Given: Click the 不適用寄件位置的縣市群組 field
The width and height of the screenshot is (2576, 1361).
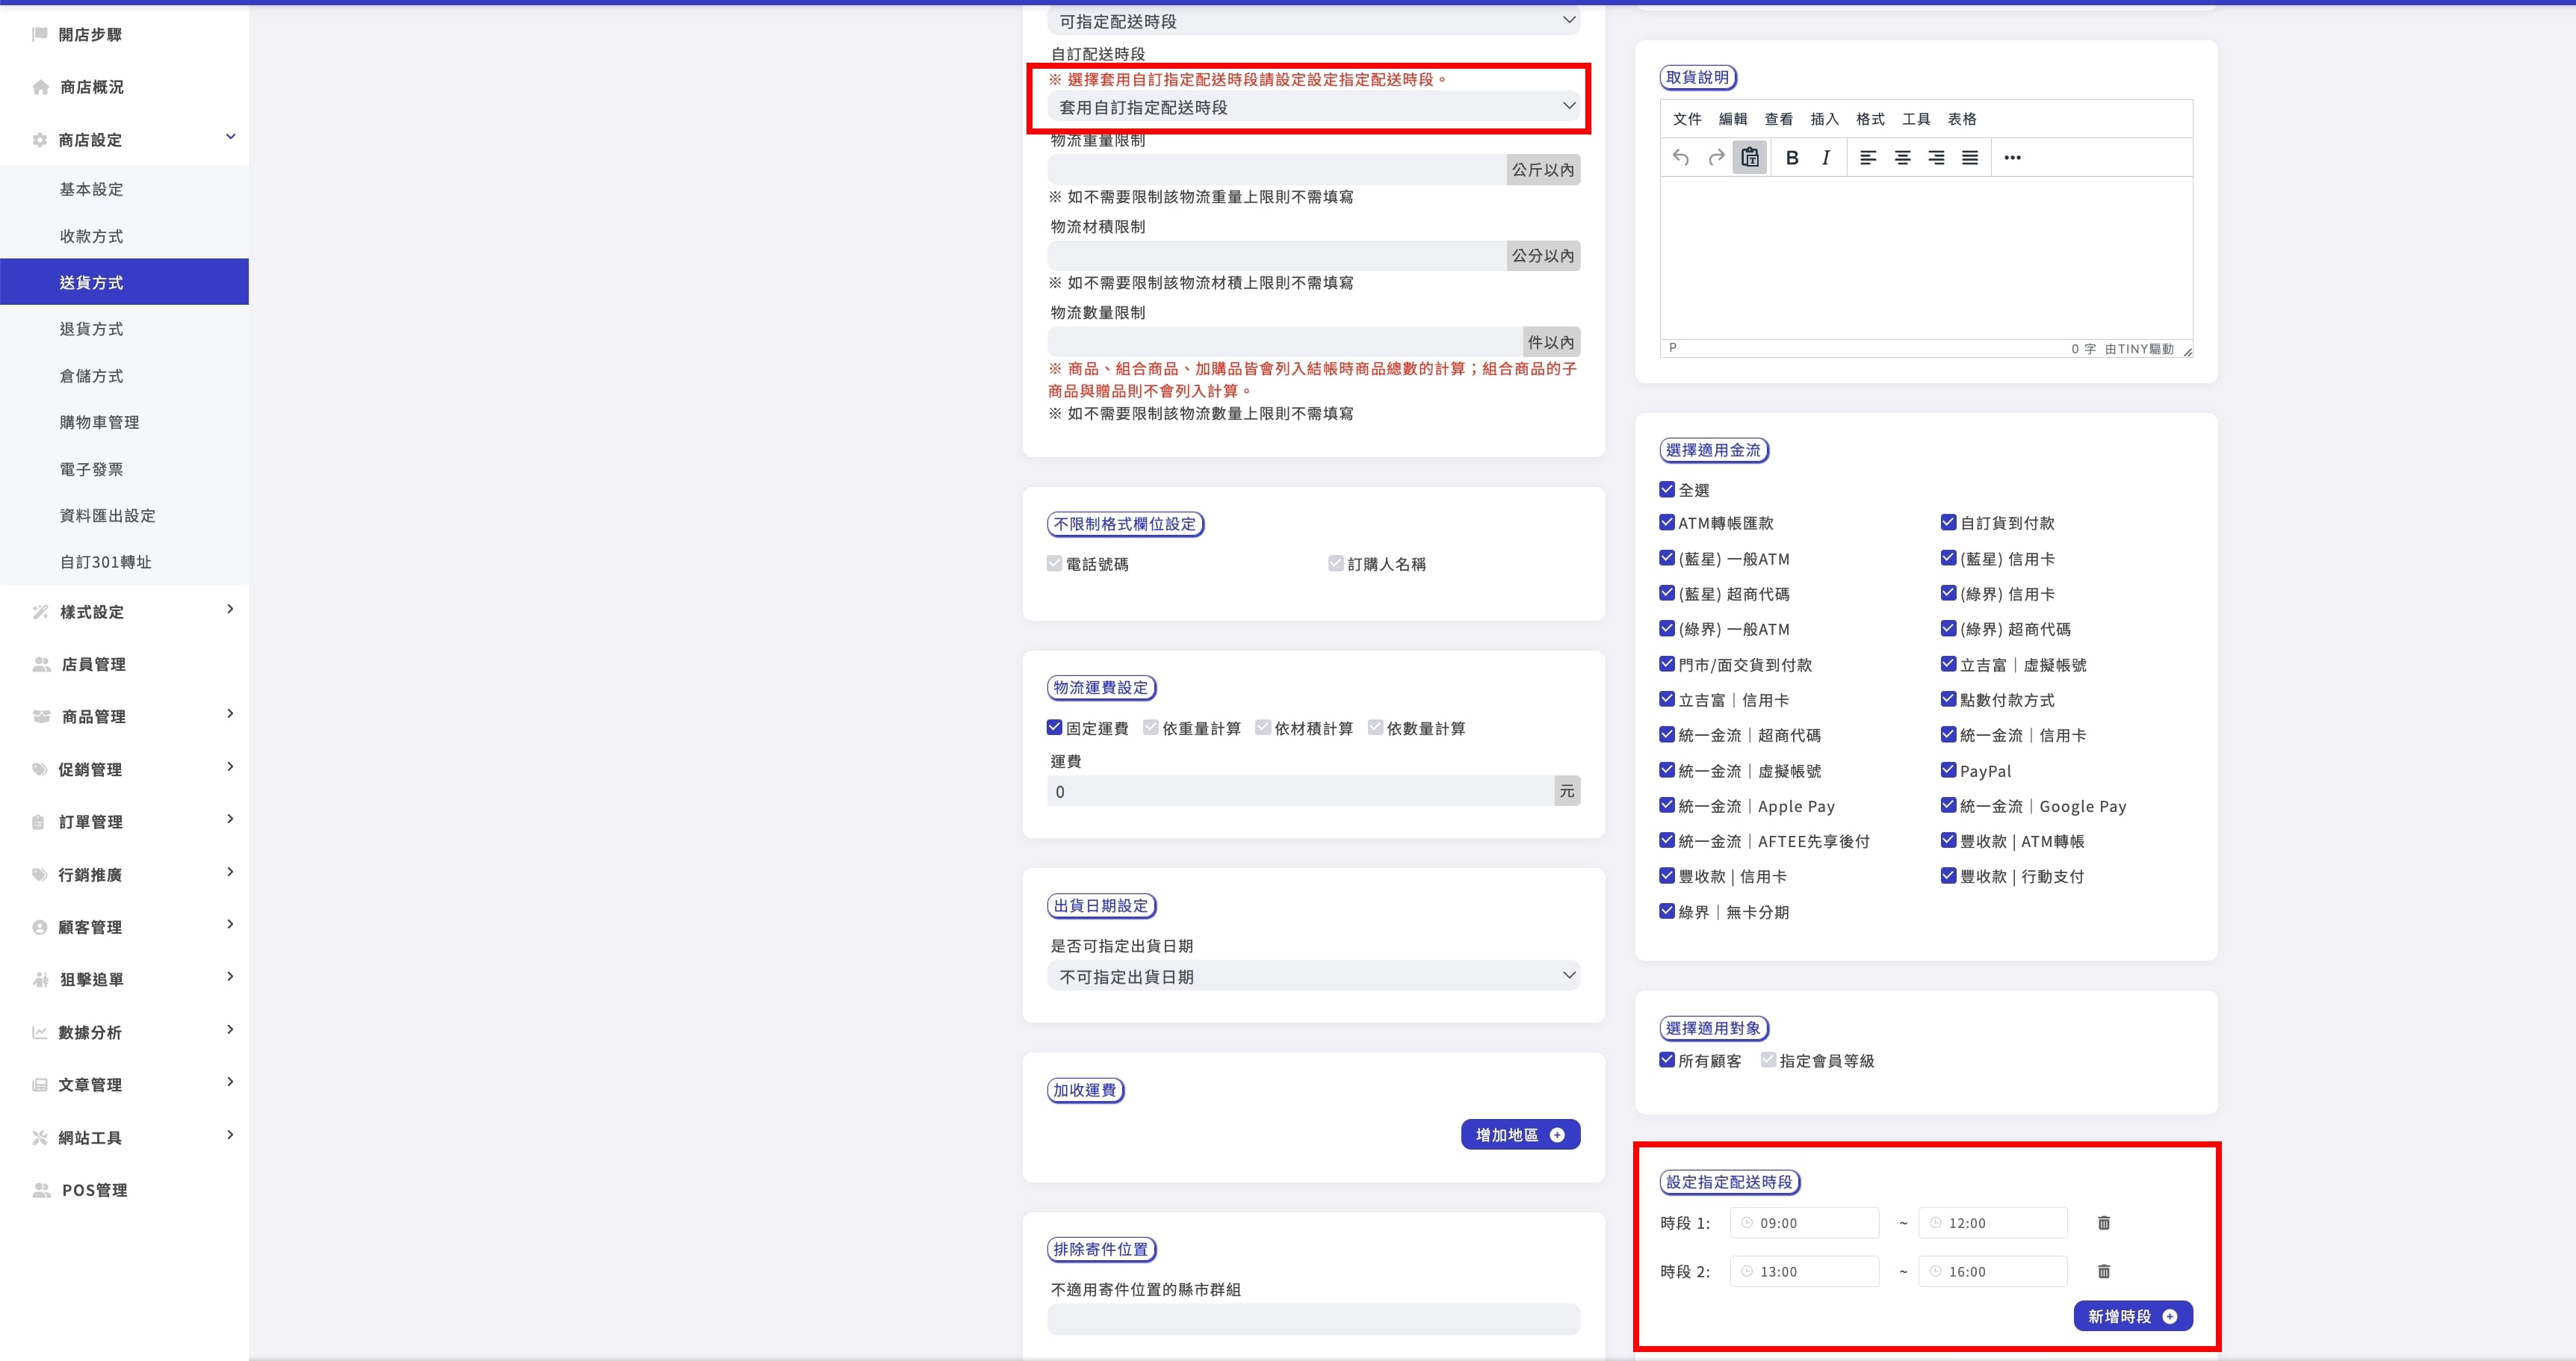Looking at the screenshot, I should click(1313, 1318).
